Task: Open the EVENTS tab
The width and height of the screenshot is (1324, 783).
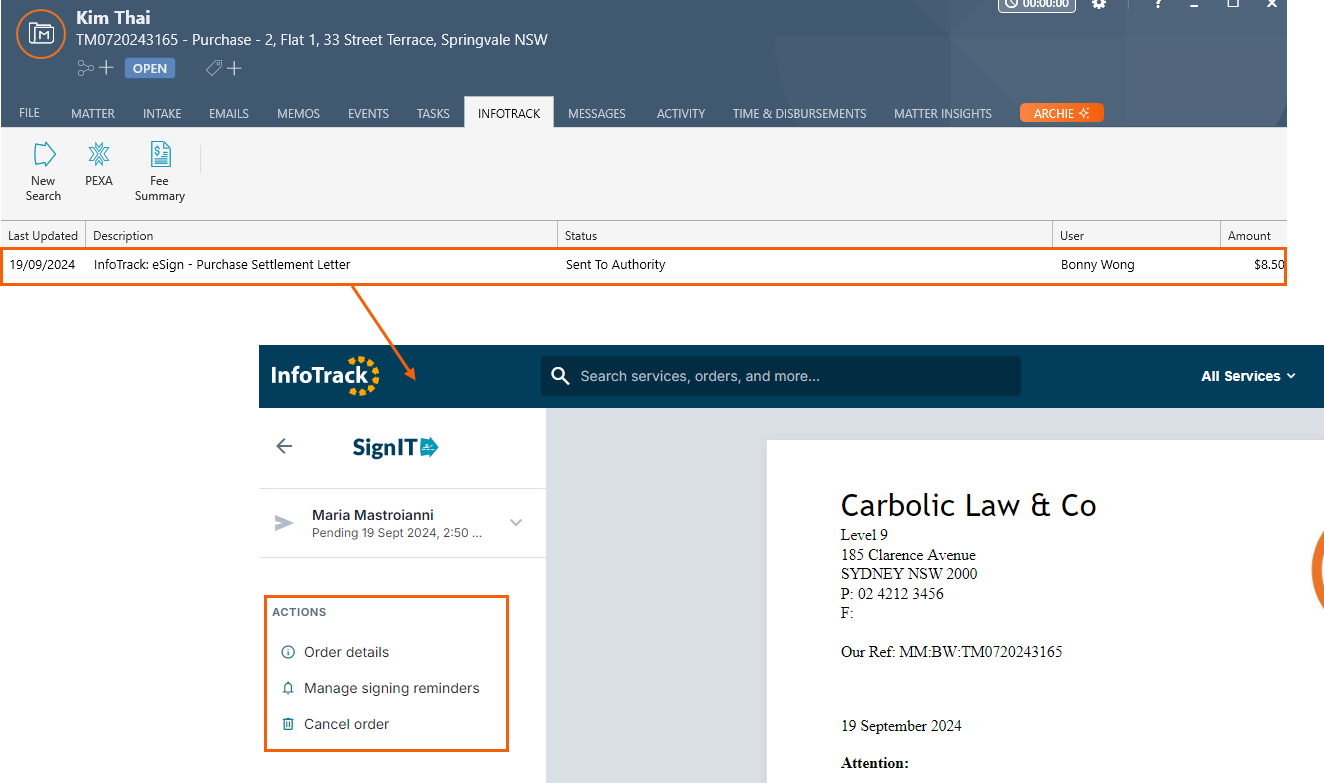Action: click(x=368, y=113)
